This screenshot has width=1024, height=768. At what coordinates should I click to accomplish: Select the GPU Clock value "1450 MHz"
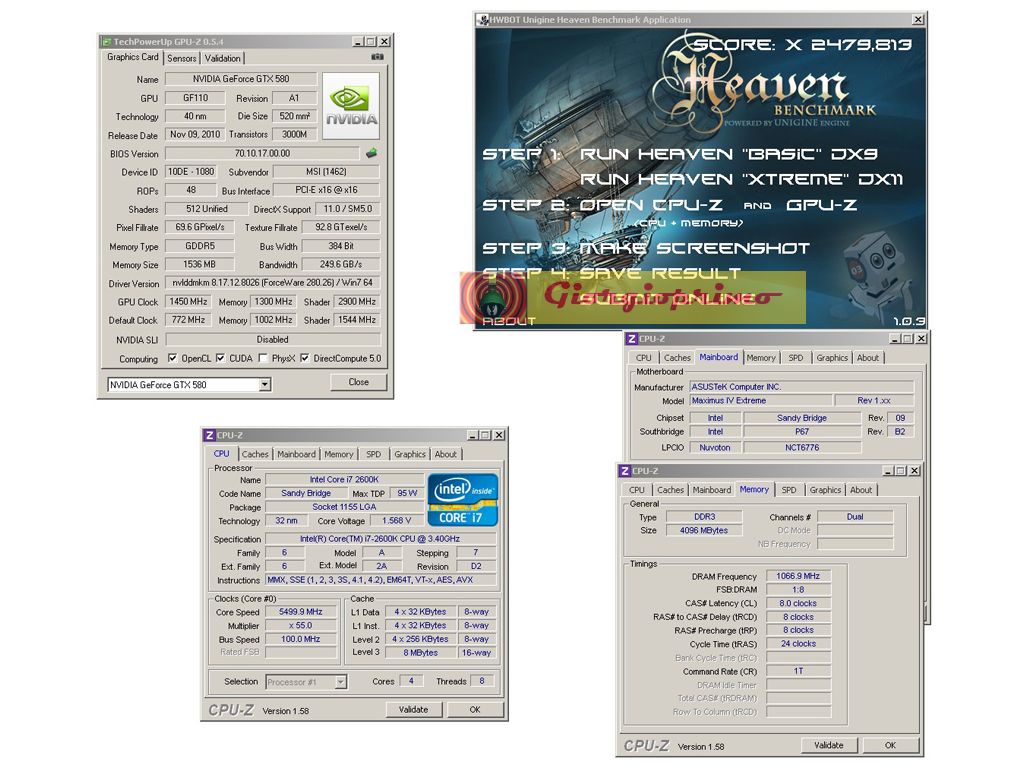188,302
